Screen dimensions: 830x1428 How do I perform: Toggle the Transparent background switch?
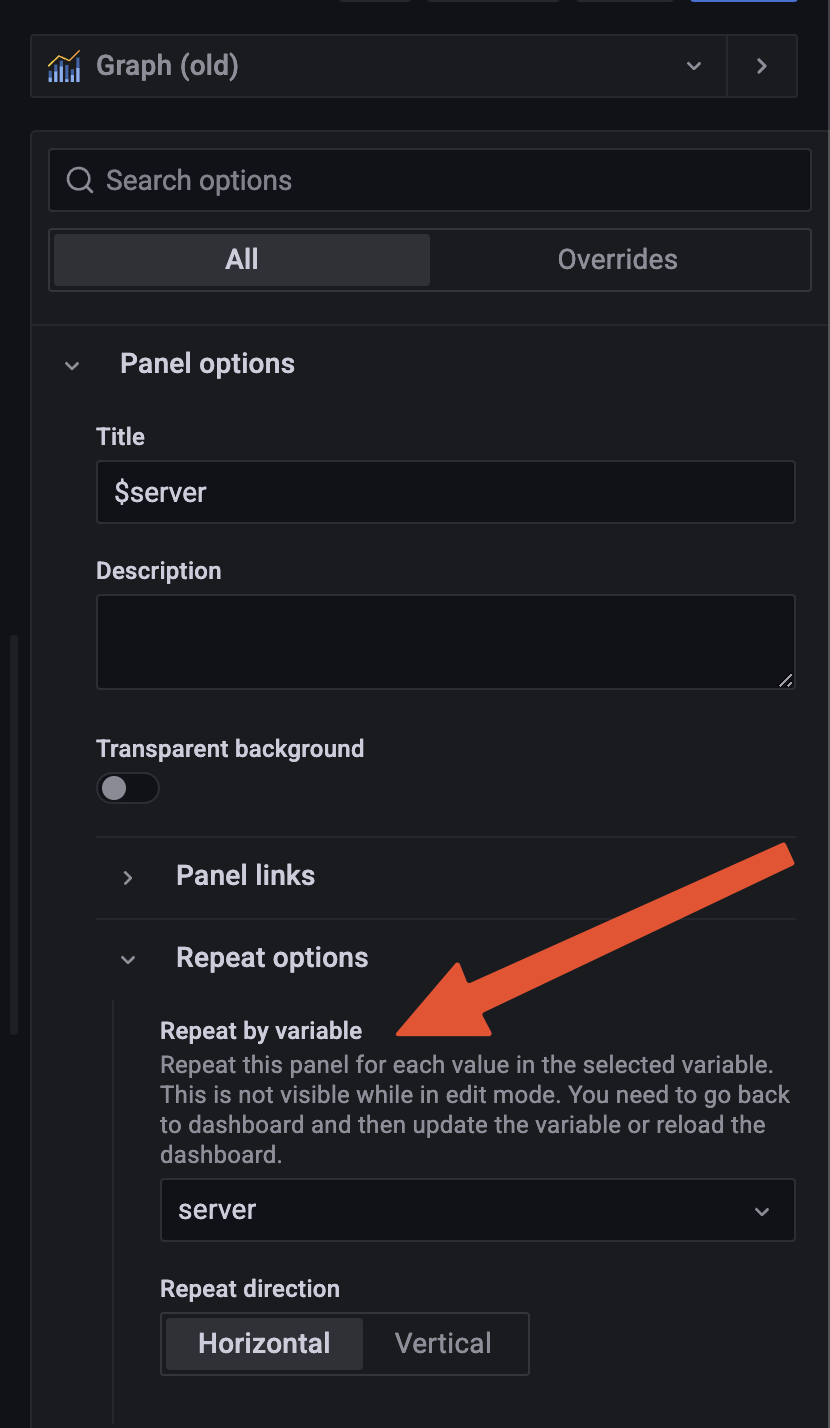point(128,788)
